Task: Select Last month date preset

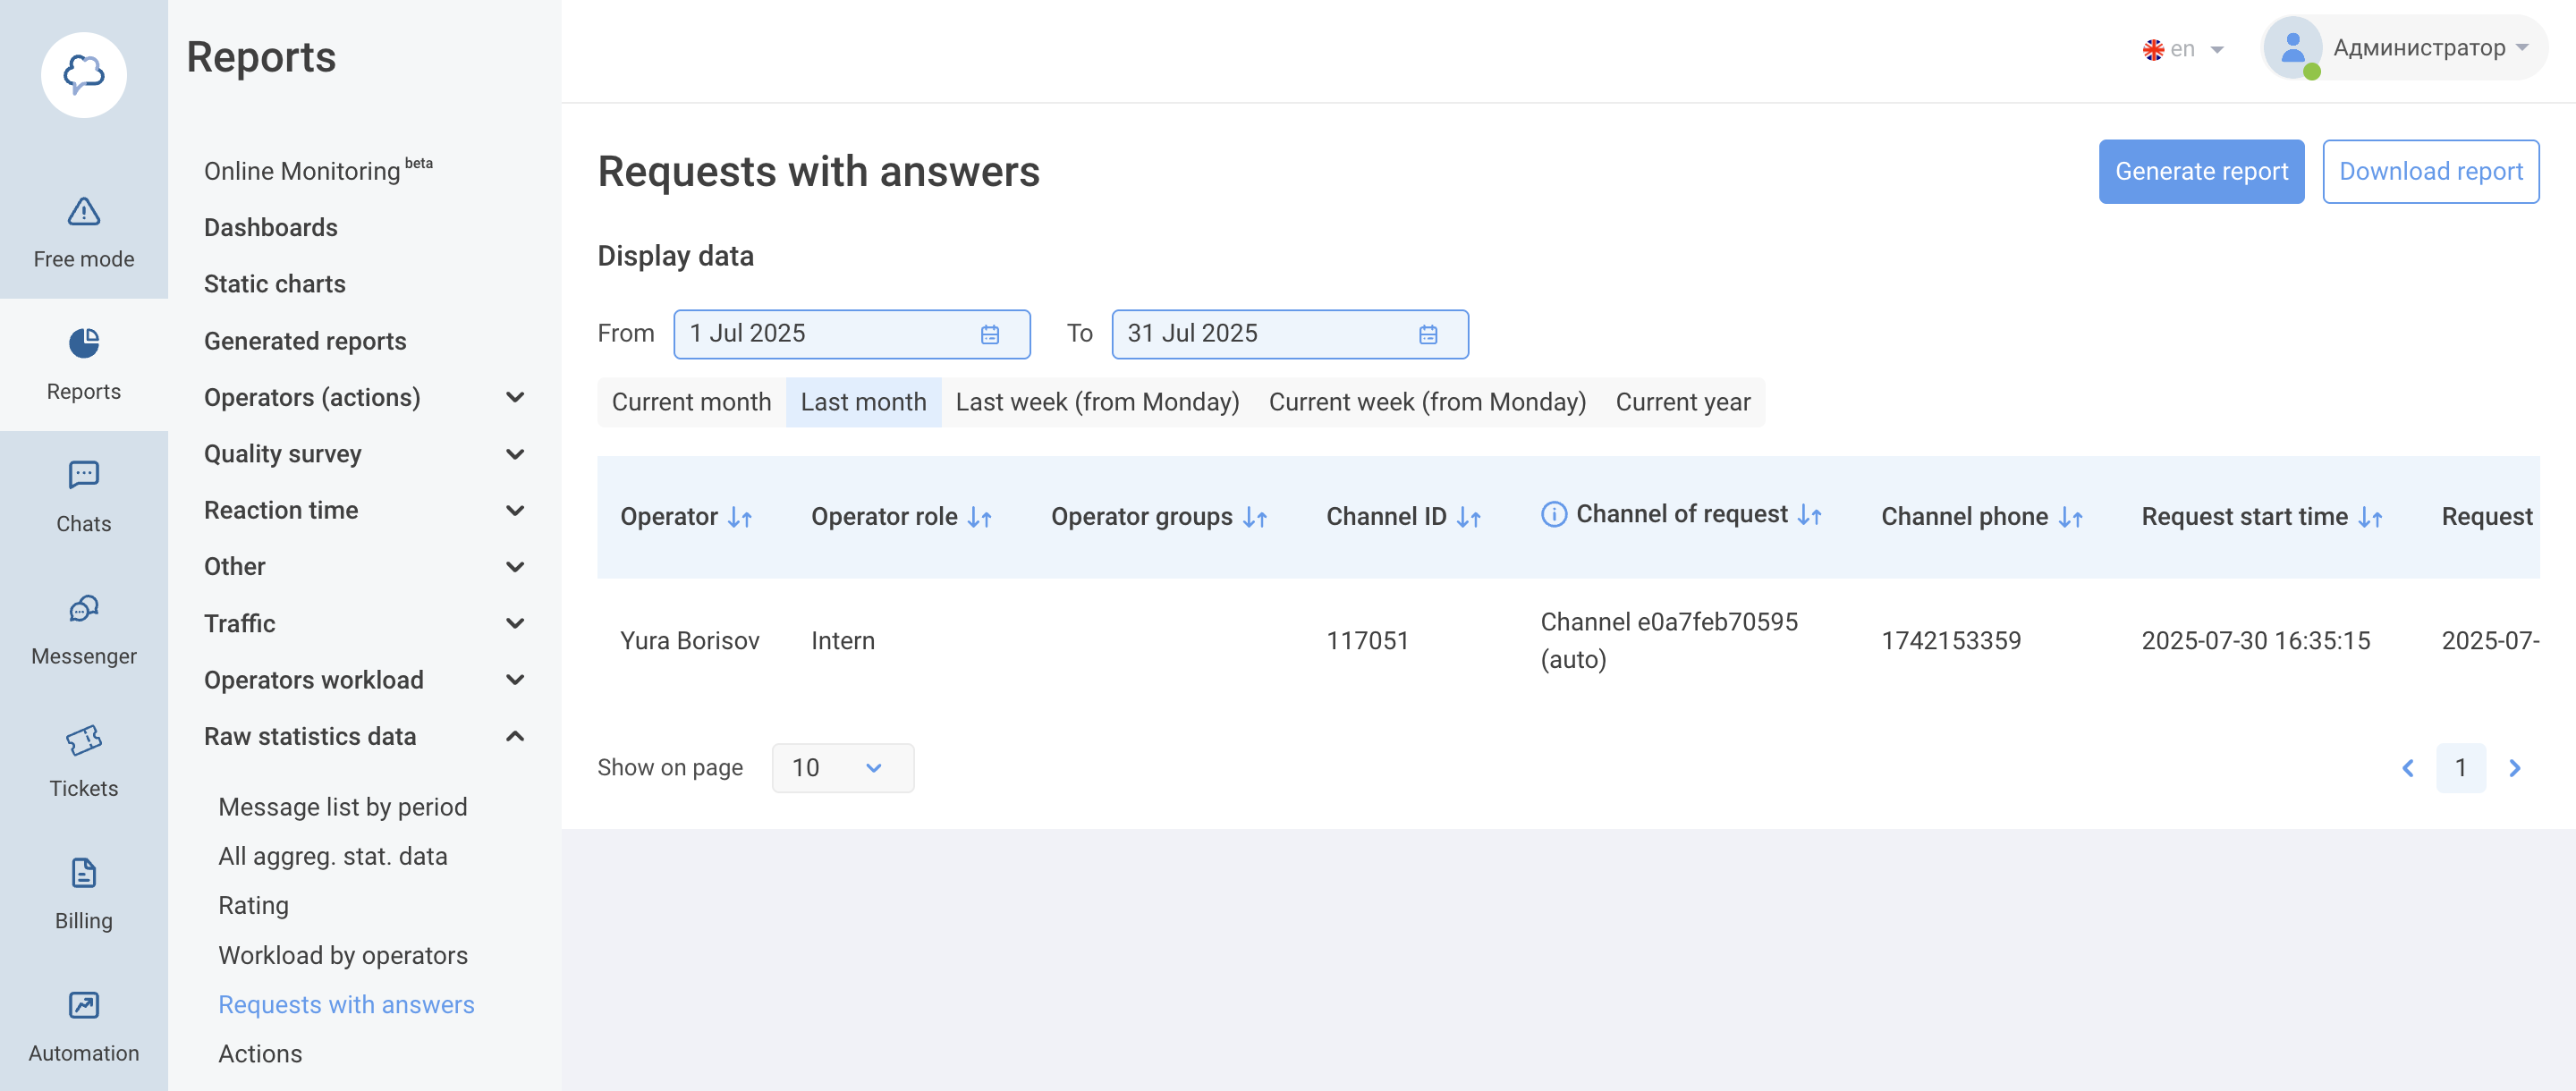Action: click(863, 402)
